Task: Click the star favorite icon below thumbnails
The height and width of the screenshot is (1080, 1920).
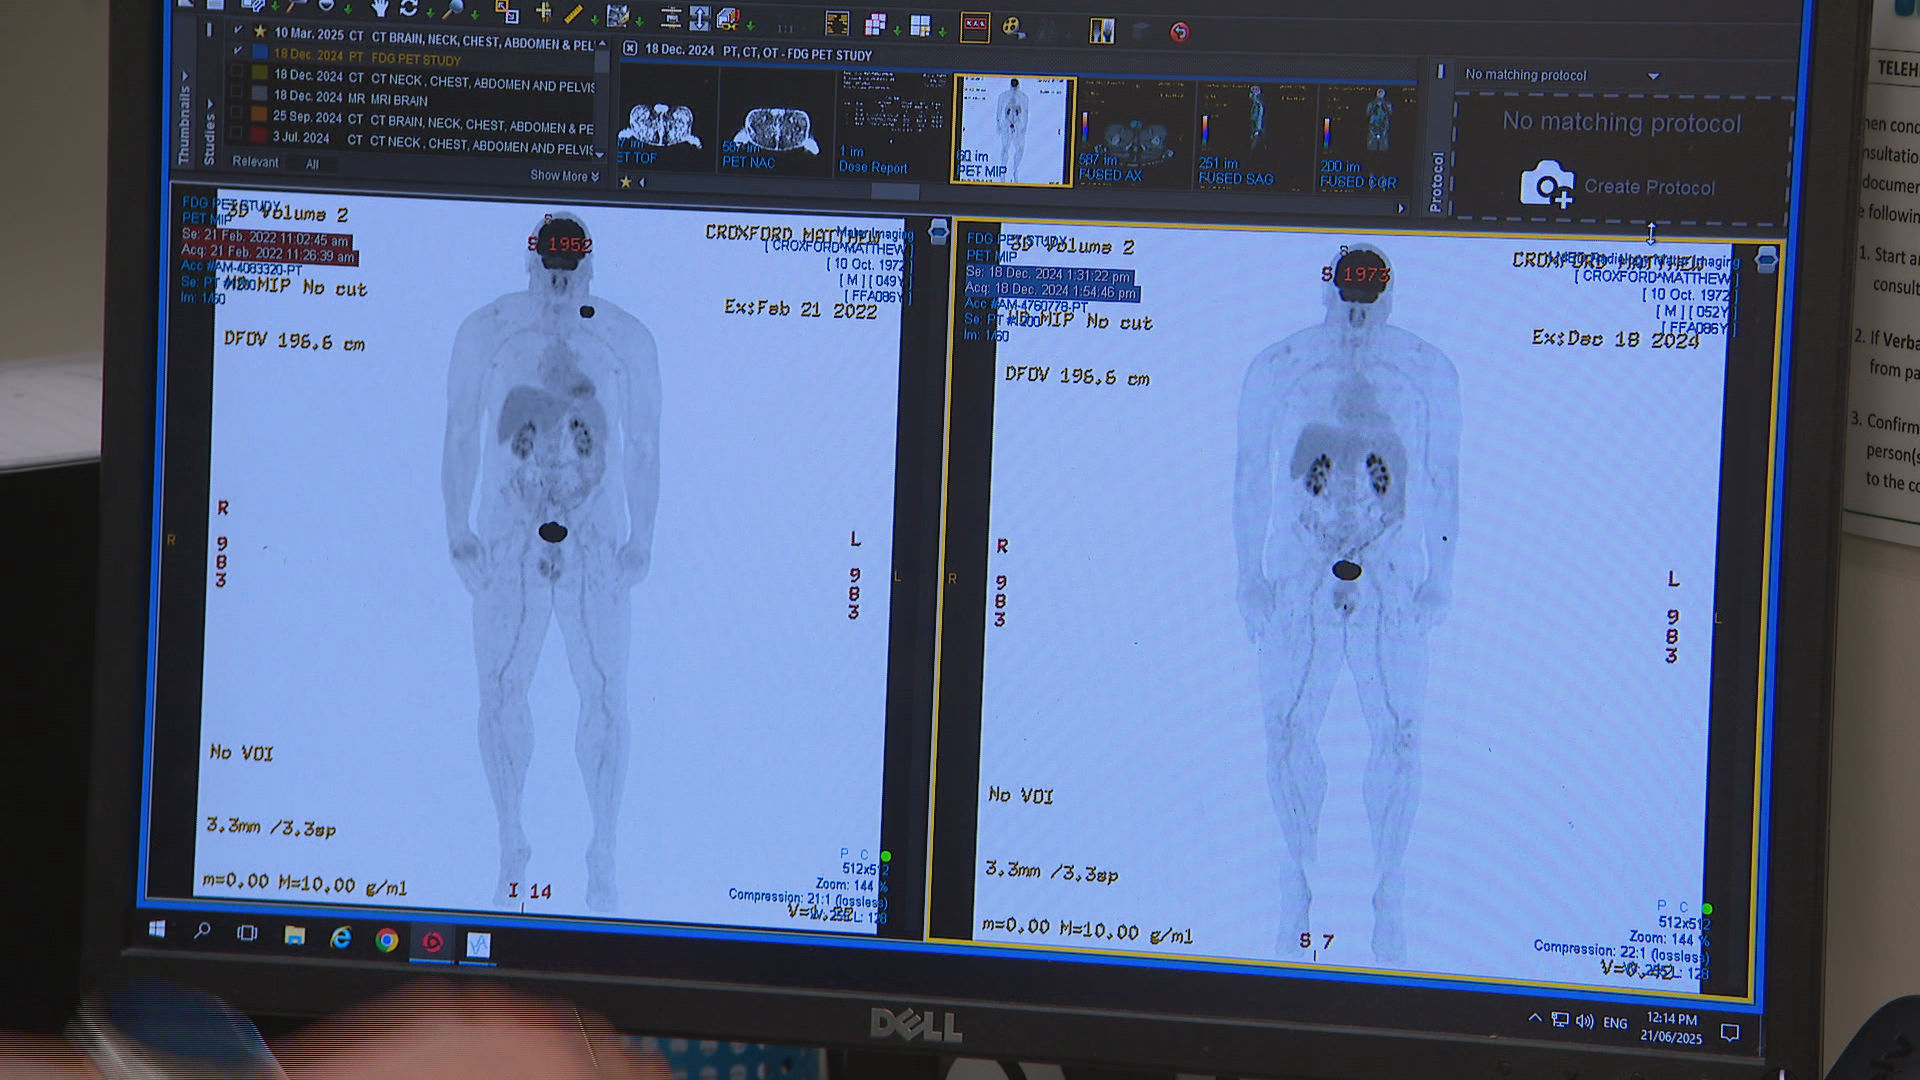Action: (626, 182)
